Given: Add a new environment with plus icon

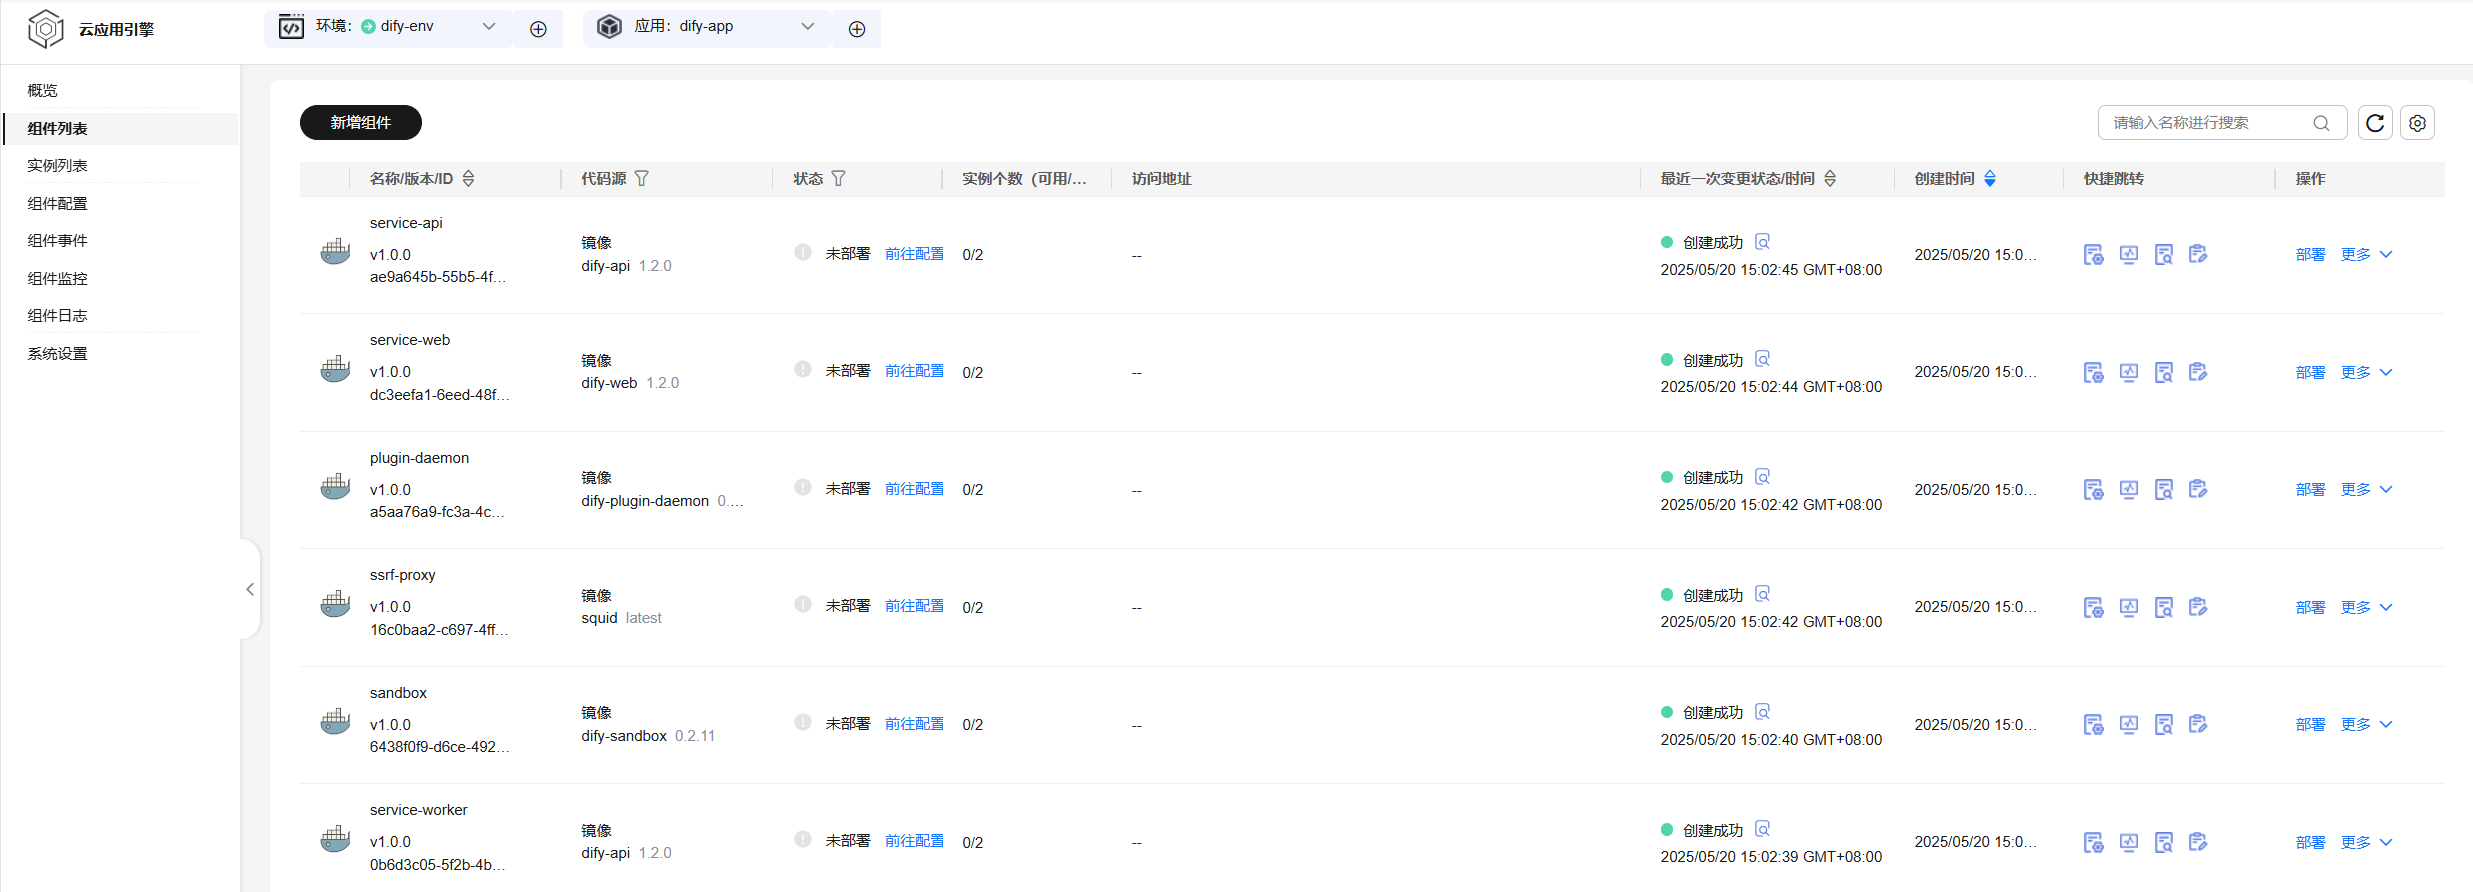Looking at the screenshot, I should tap(538, 29).
